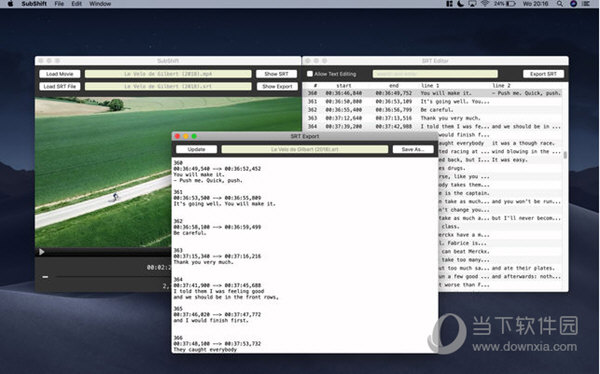Click the battery status icon
Screen dimensions: 600x374
511,4
